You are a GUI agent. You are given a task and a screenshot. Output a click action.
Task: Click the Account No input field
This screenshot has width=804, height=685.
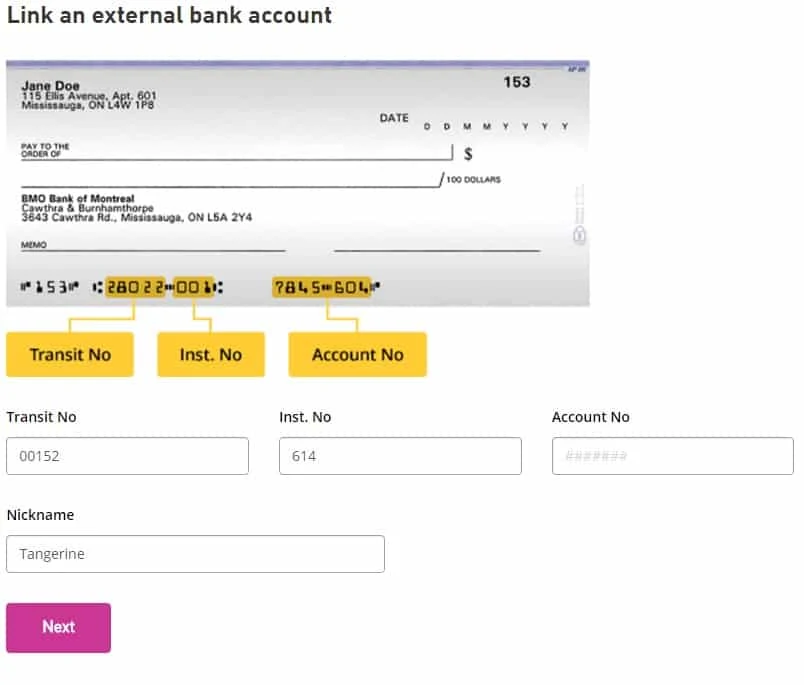pos(671,455)
